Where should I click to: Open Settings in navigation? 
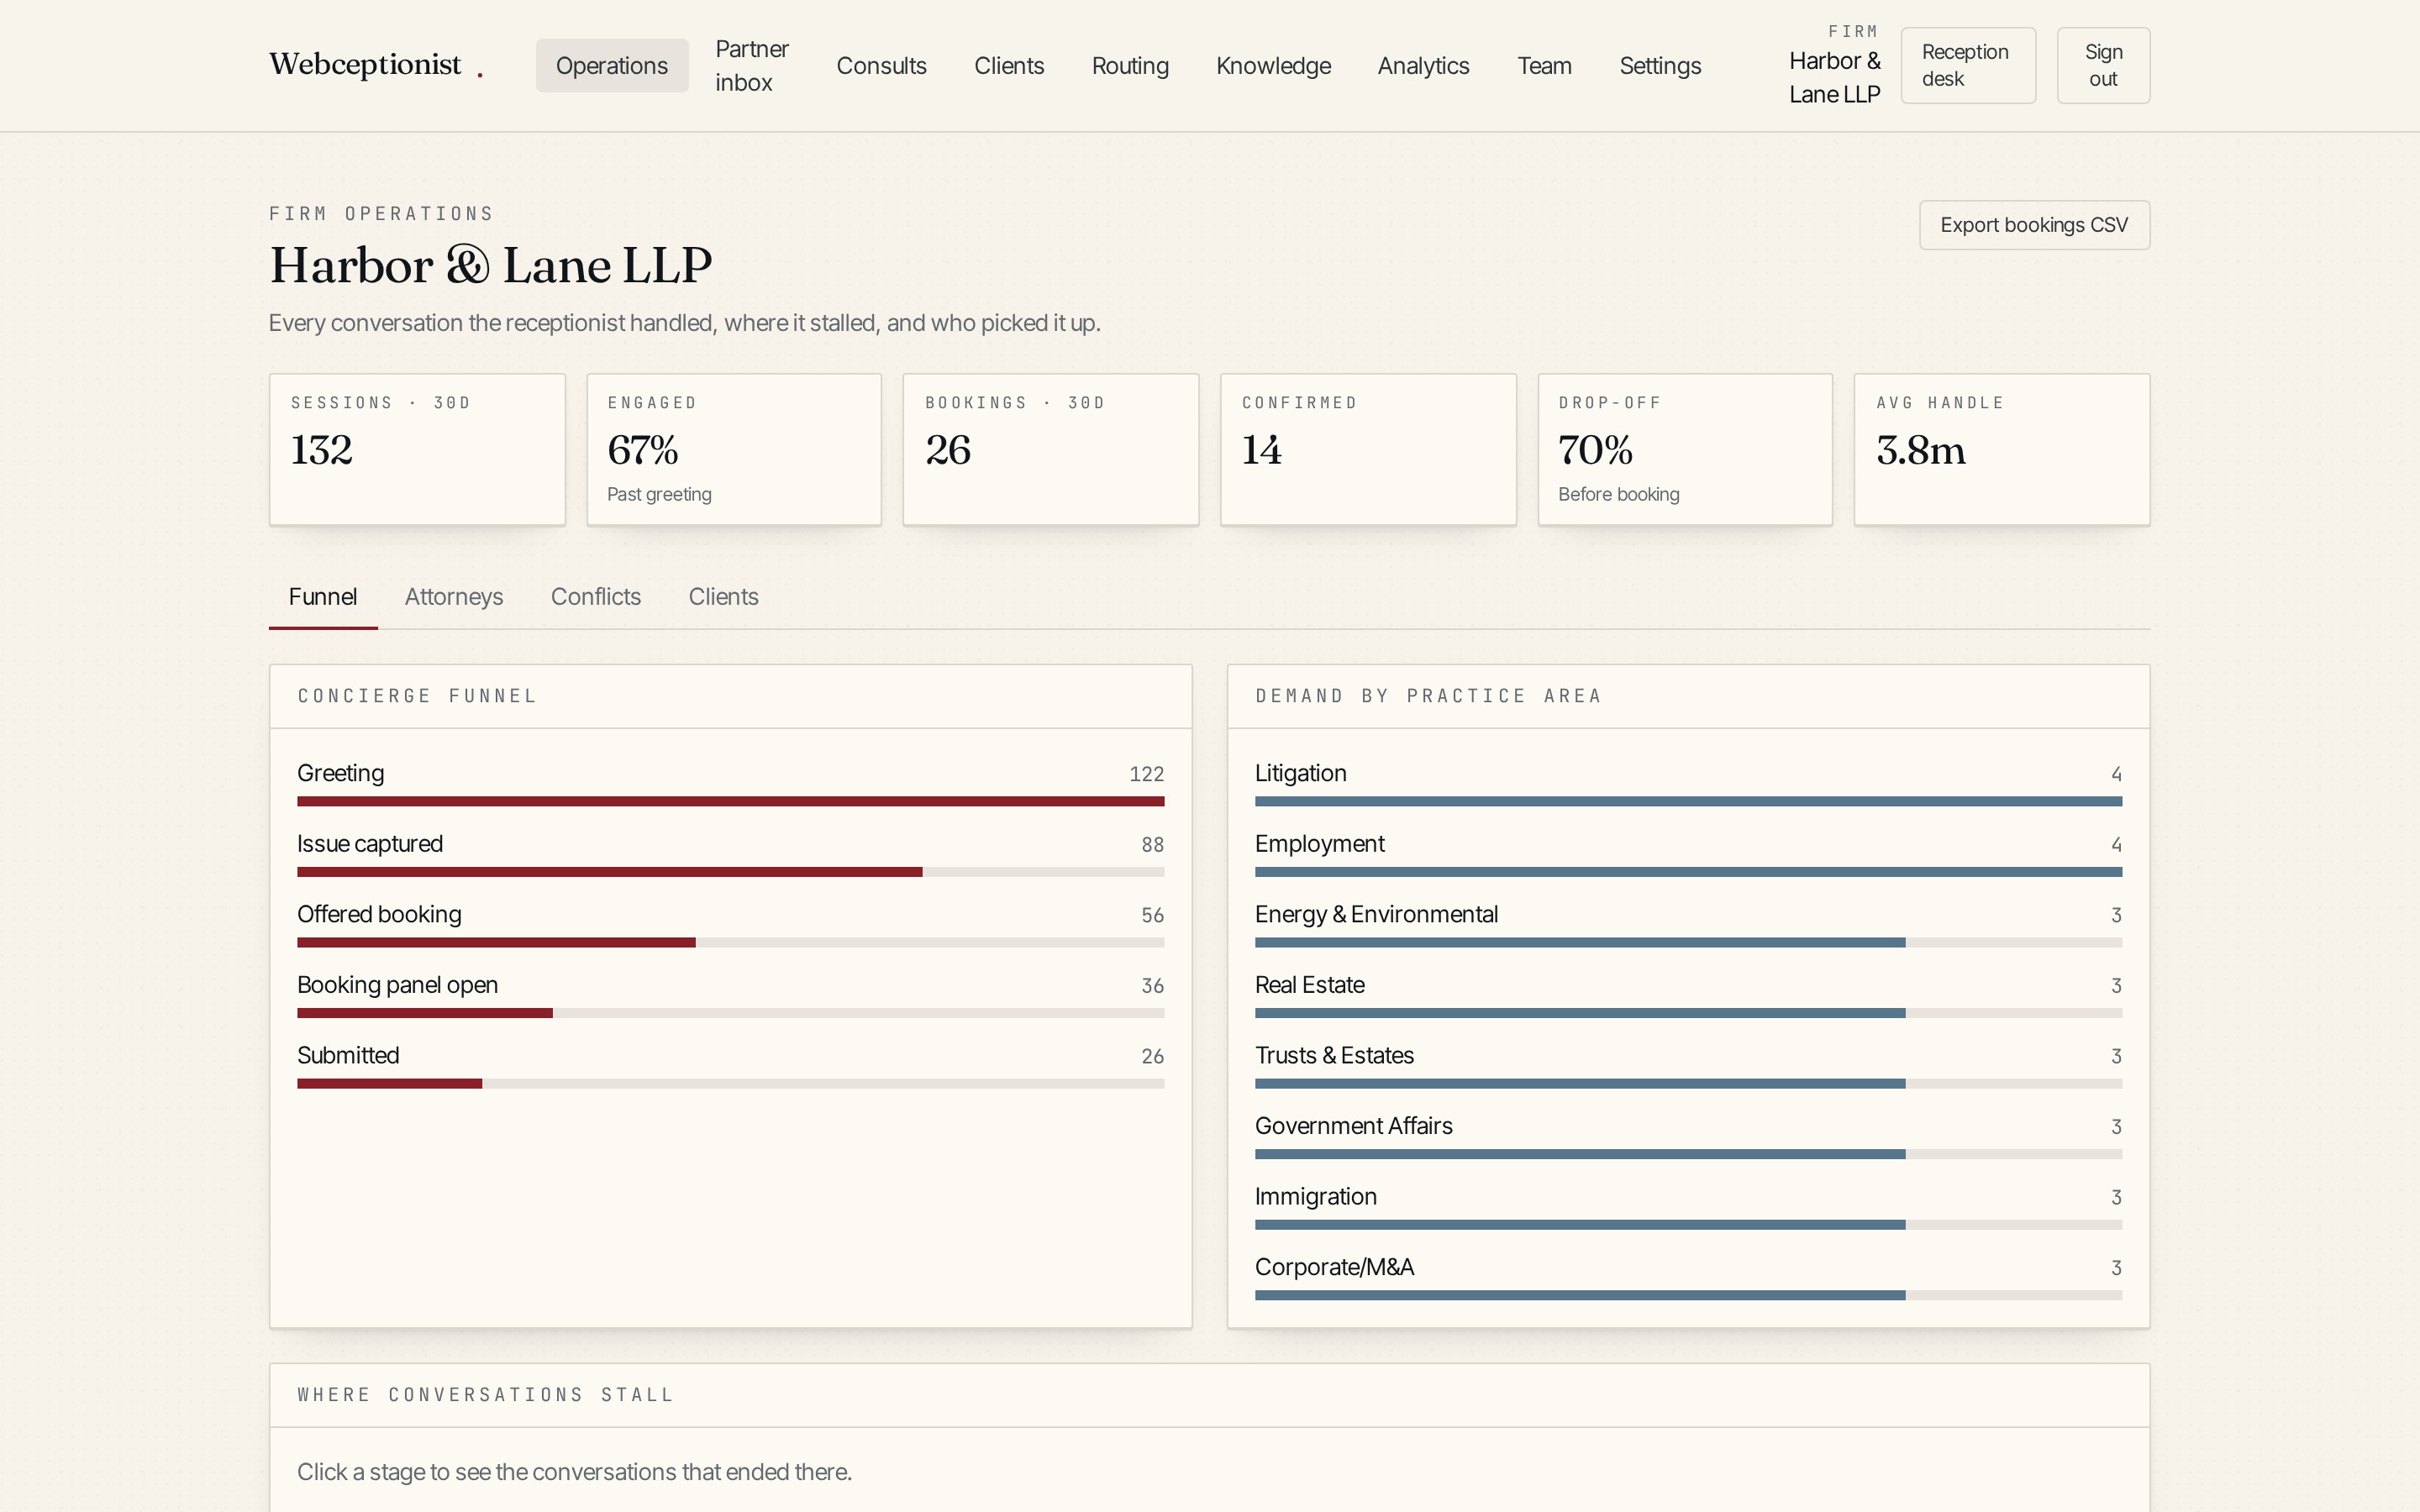[1660, 66]
